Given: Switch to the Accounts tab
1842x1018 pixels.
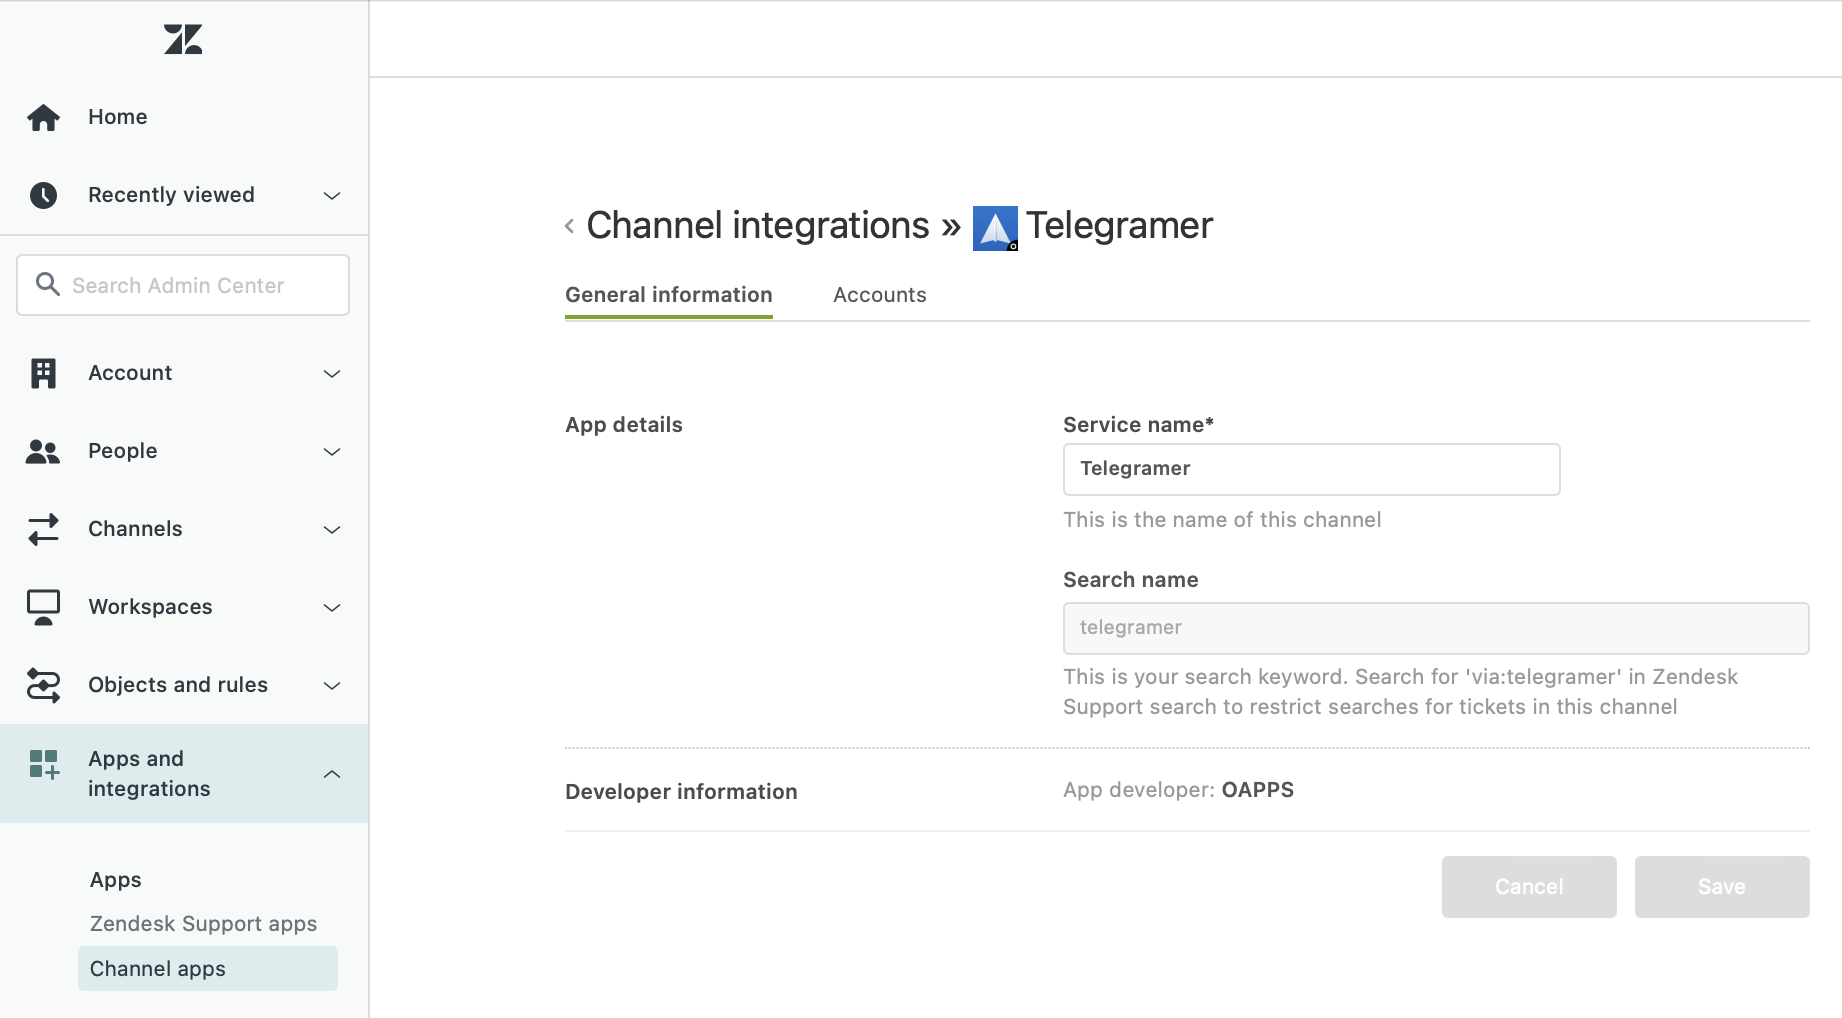Looking at the screenshot, I should [x=879, y=294].
